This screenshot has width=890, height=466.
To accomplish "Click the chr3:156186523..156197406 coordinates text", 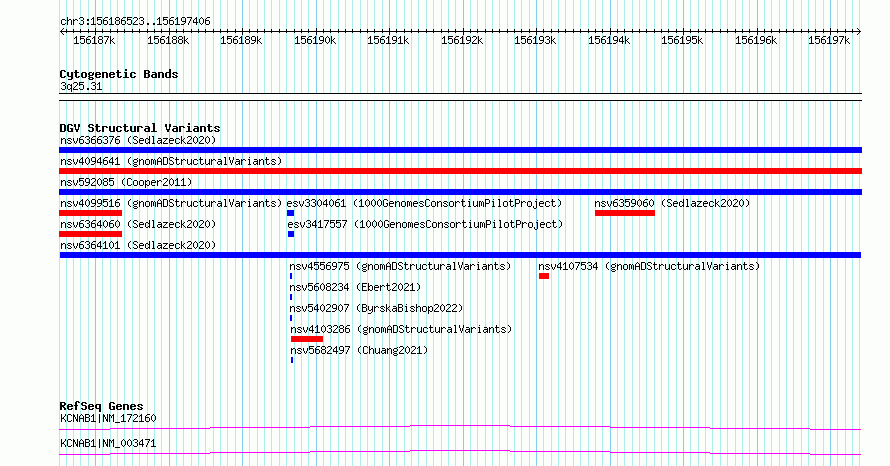I will click(135, 22).
